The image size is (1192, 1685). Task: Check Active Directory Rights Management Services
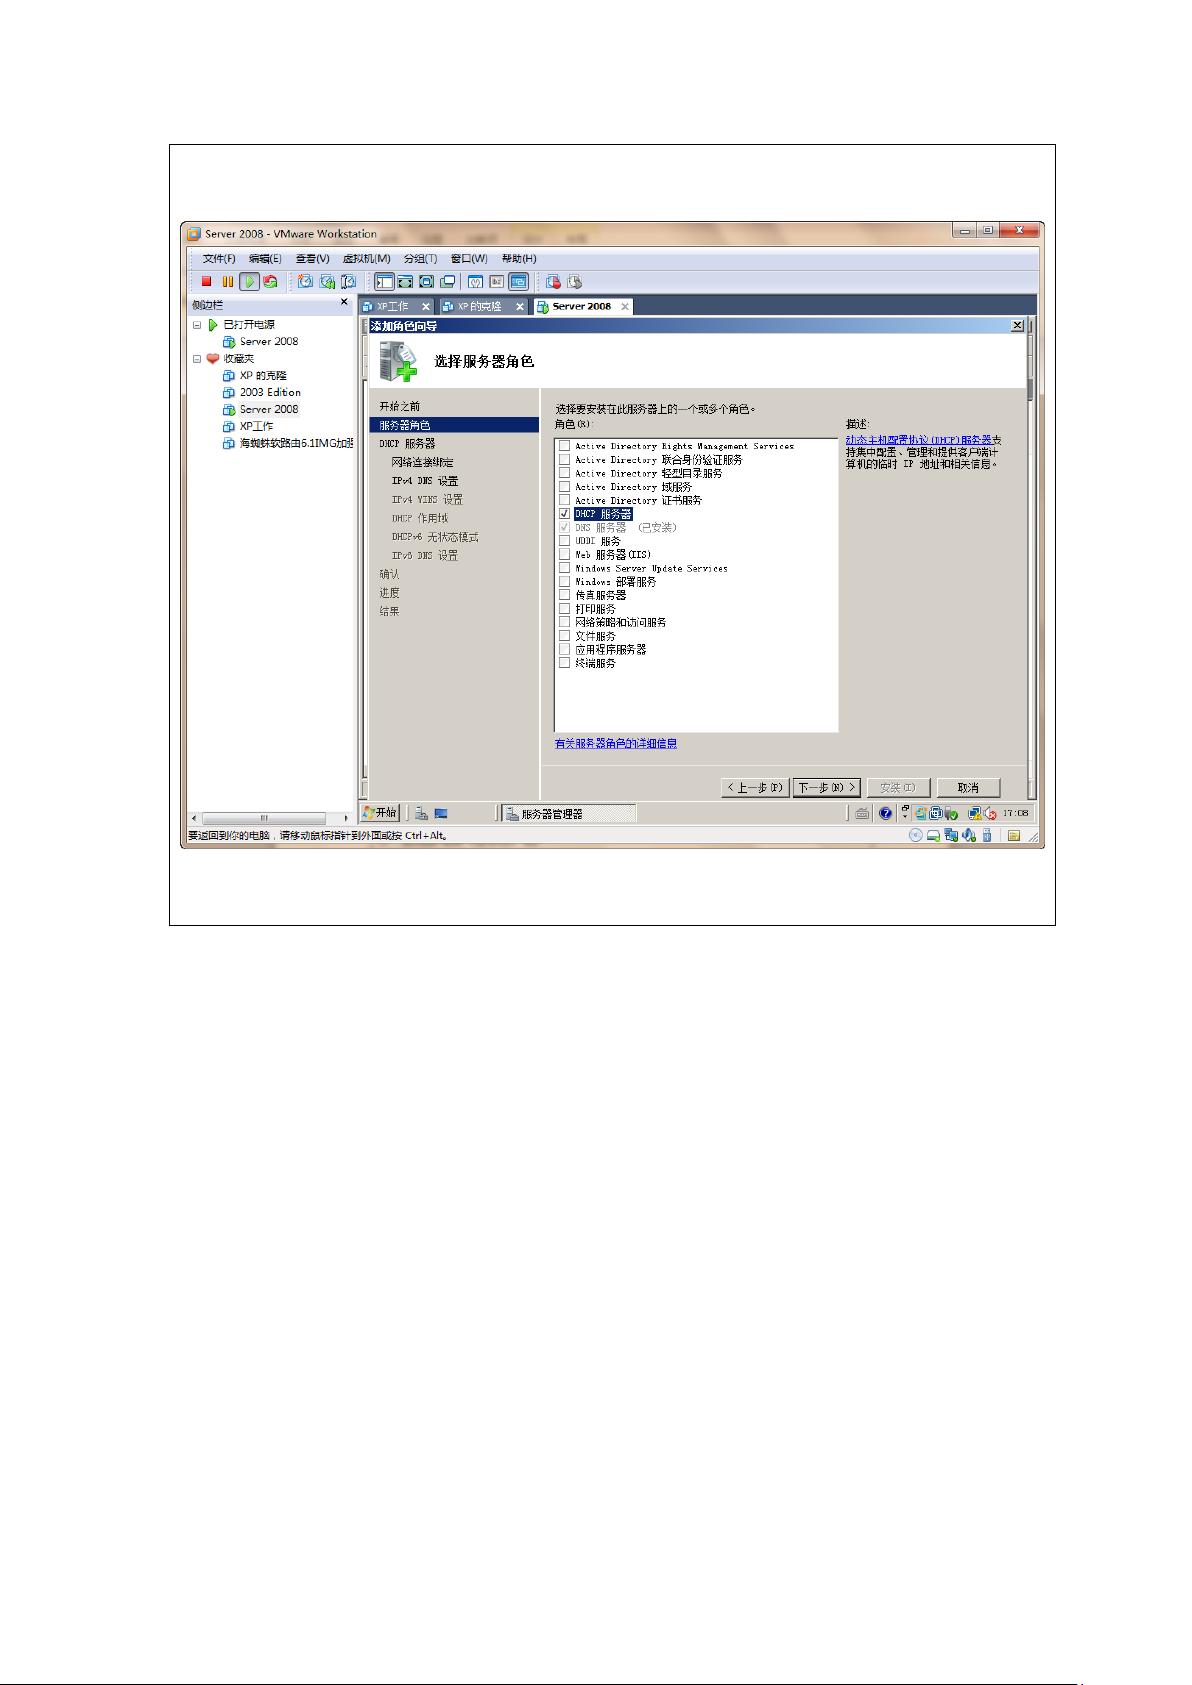564,446
